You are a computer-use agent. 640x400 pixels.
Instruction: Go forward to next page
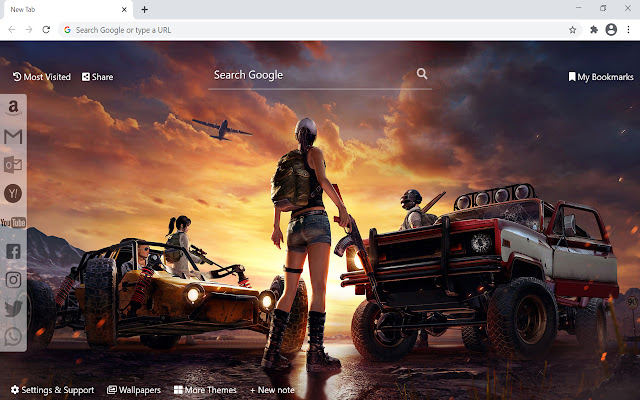29,29
